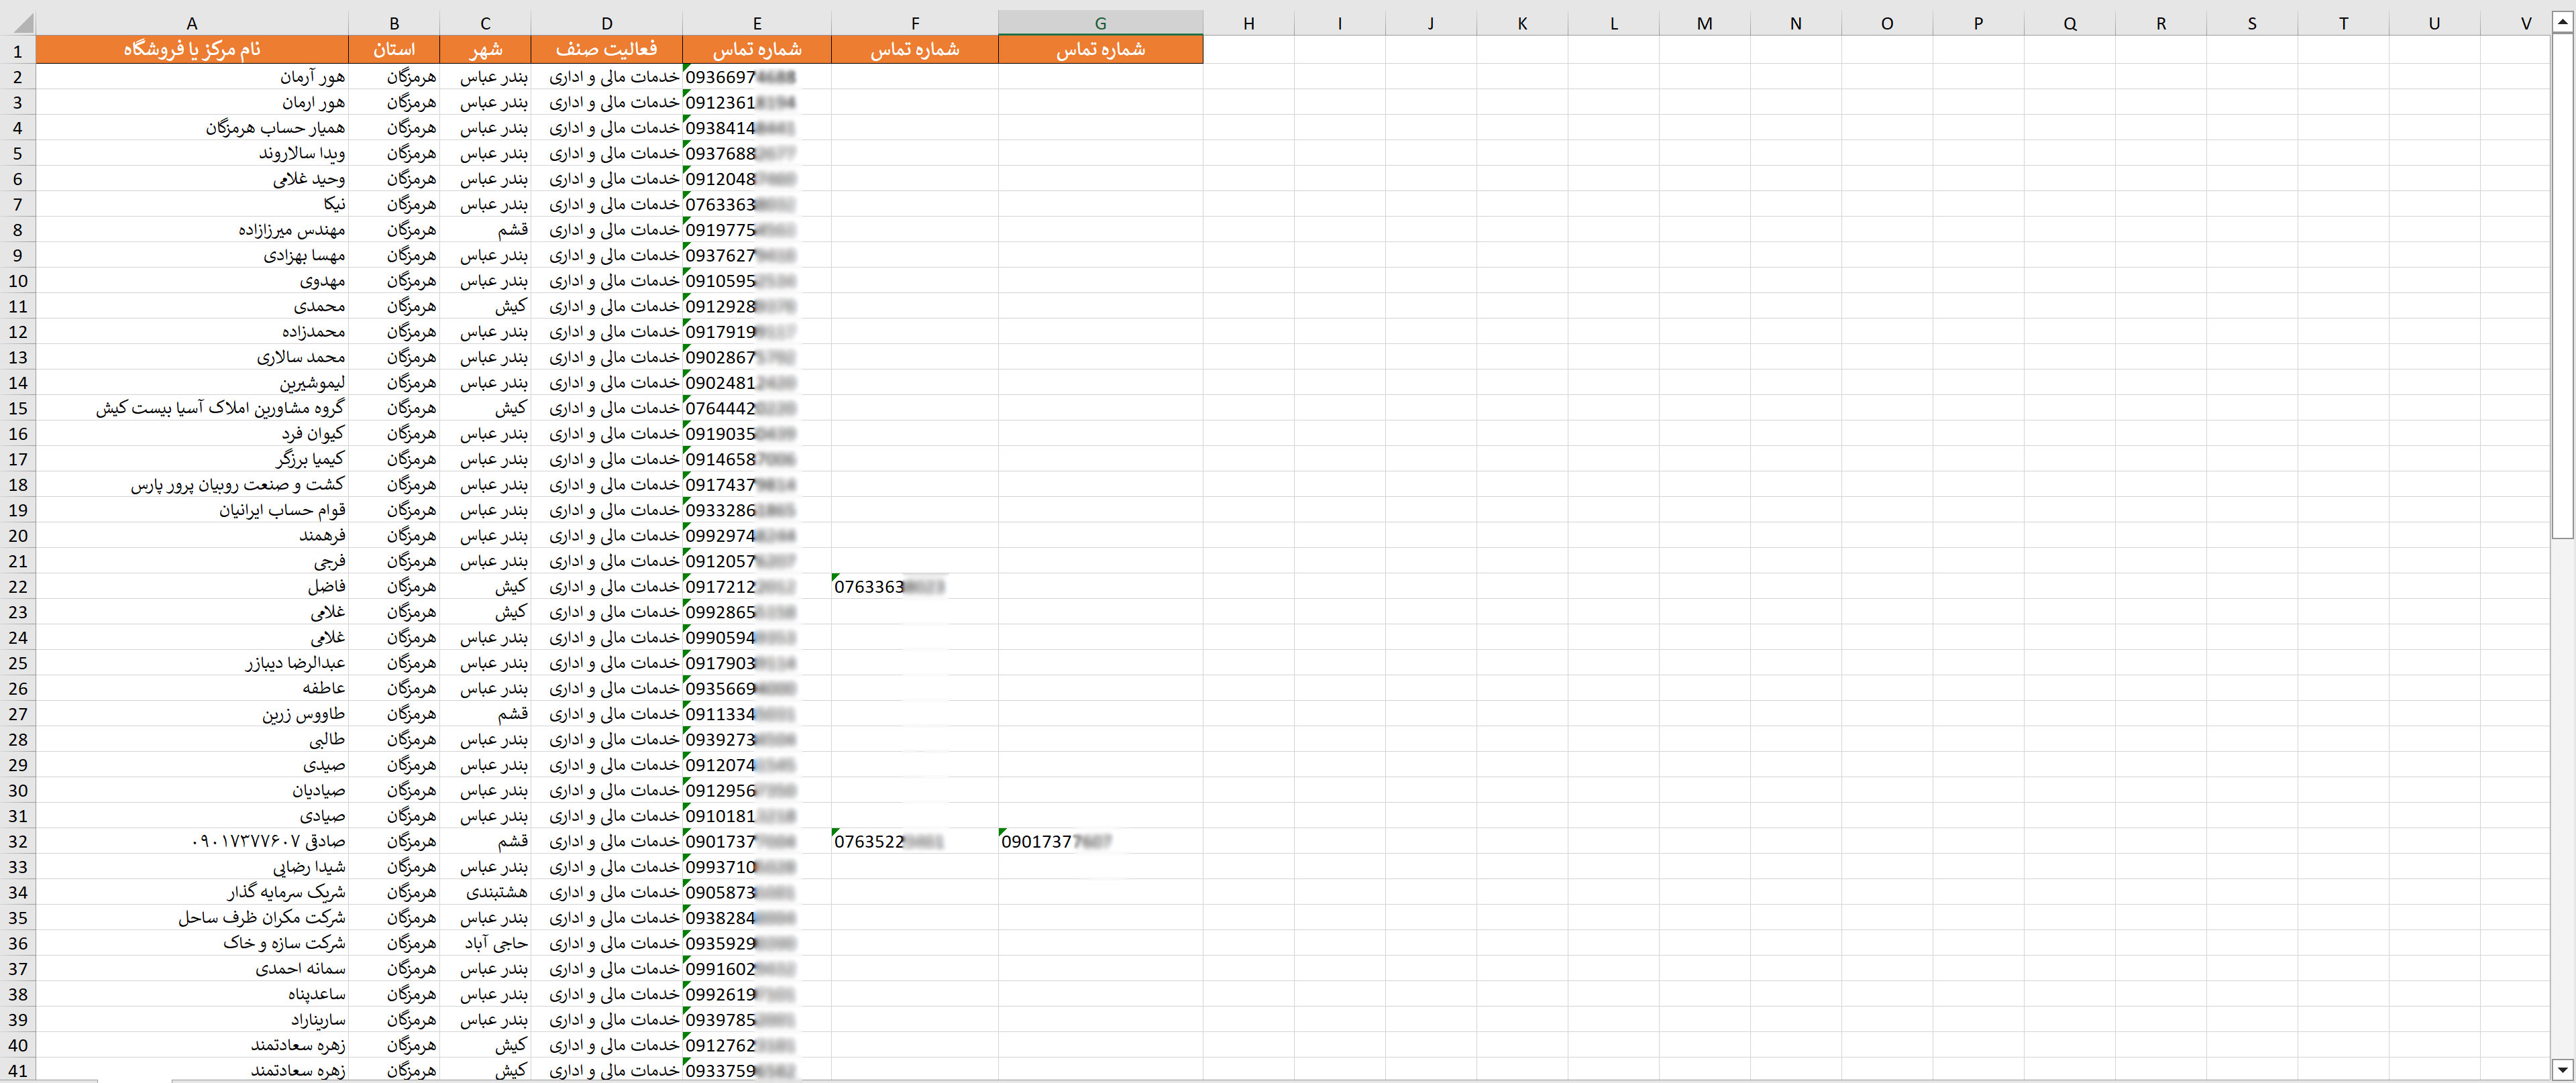The width and height of the screenshot is (2576, 1083).
Task: Click header cell "نام مرکز یا فروشگاه"
Action: pos(192,50)
